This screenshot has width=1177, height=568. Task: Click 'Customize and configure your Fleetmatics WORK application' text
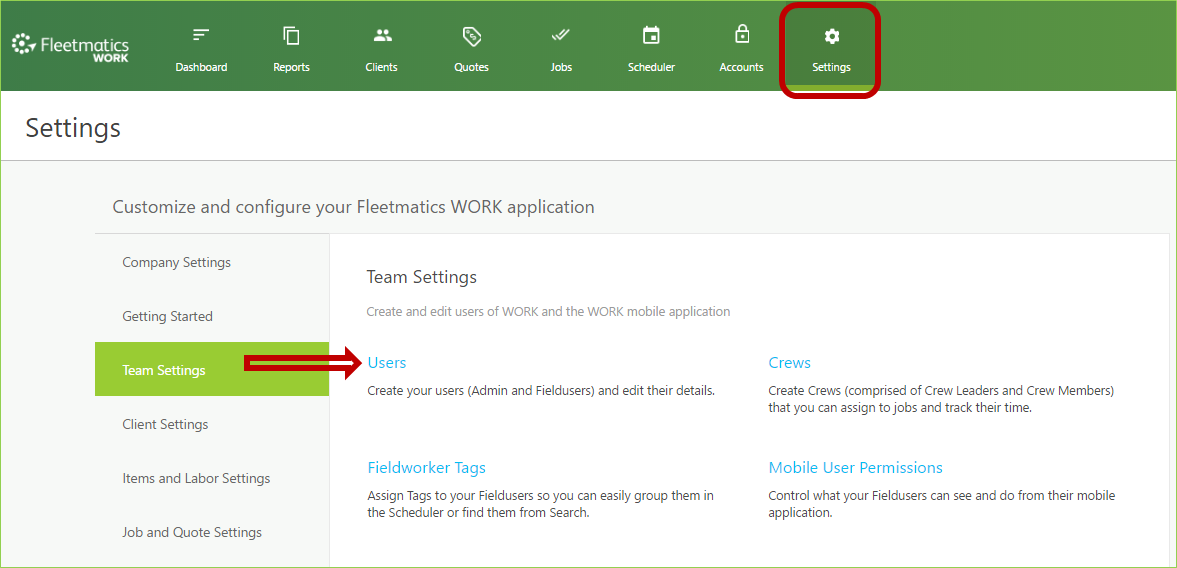tap(354, 207)
